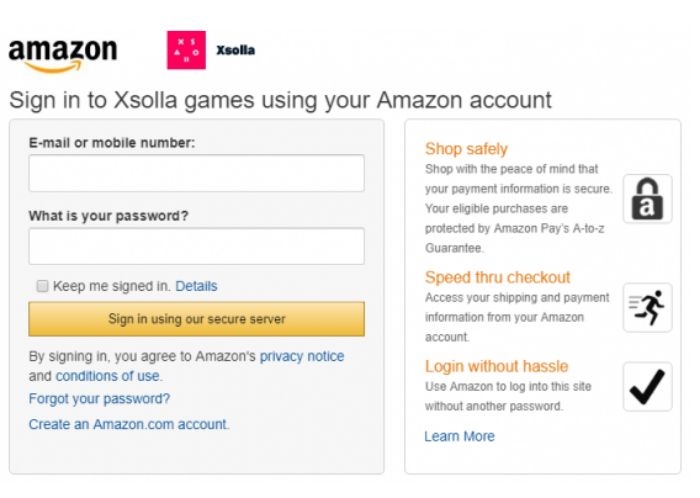
Task: Focus the password input field
Action: click(x=196, y=246)
